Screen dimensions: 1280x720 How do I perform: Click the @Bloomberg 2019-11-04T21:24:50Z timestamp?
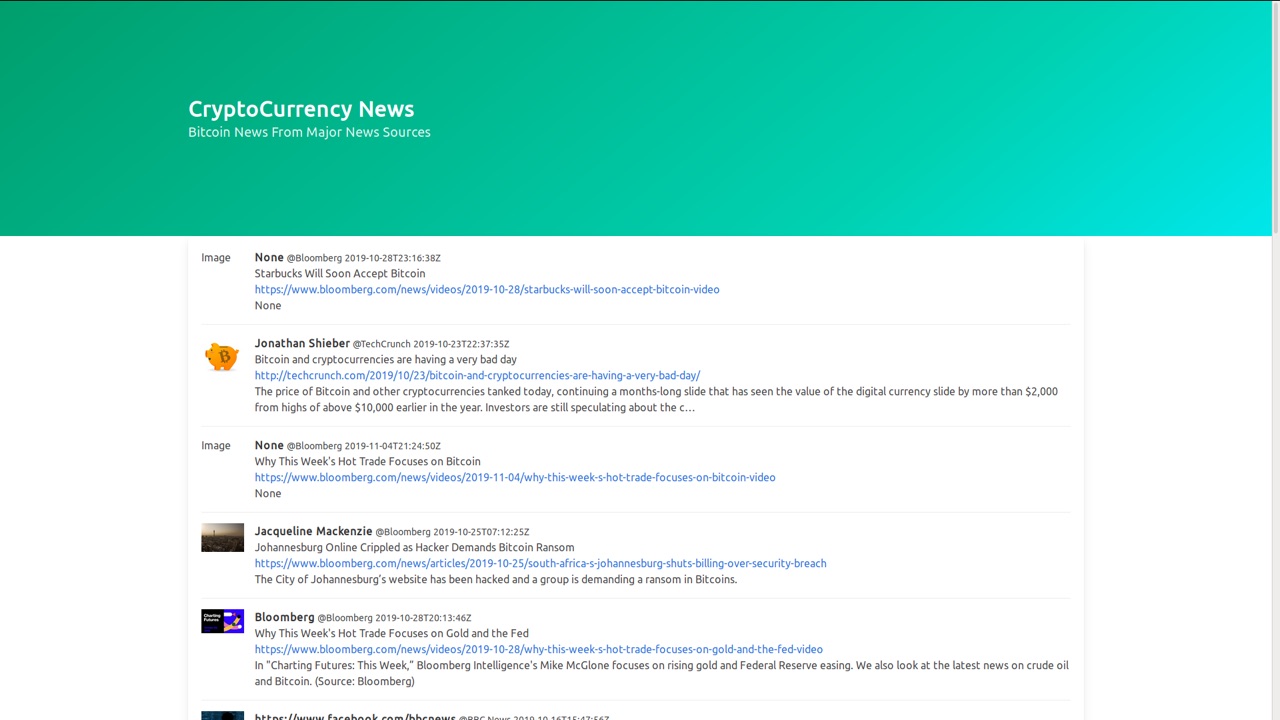[364, 446]
